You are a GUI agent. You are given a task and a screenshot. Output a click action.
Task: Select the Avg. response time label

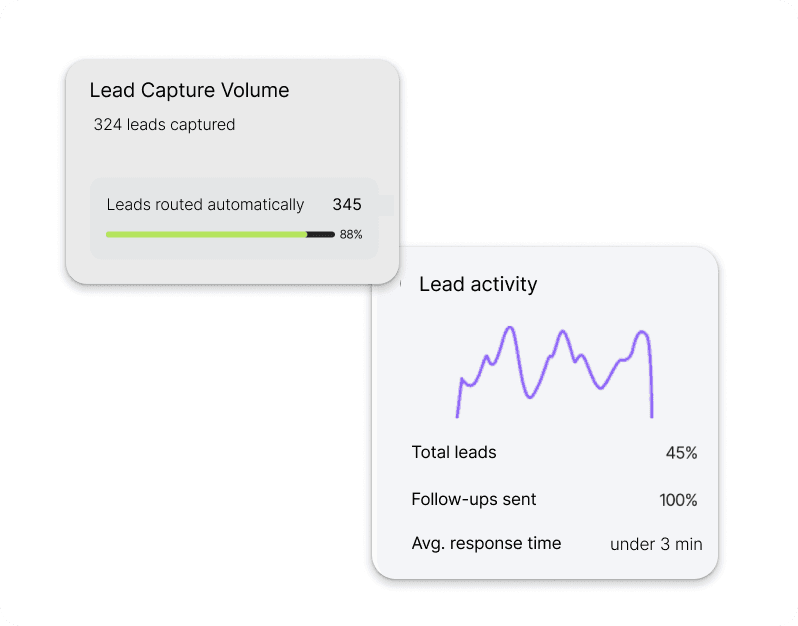[x=486, y=544]
